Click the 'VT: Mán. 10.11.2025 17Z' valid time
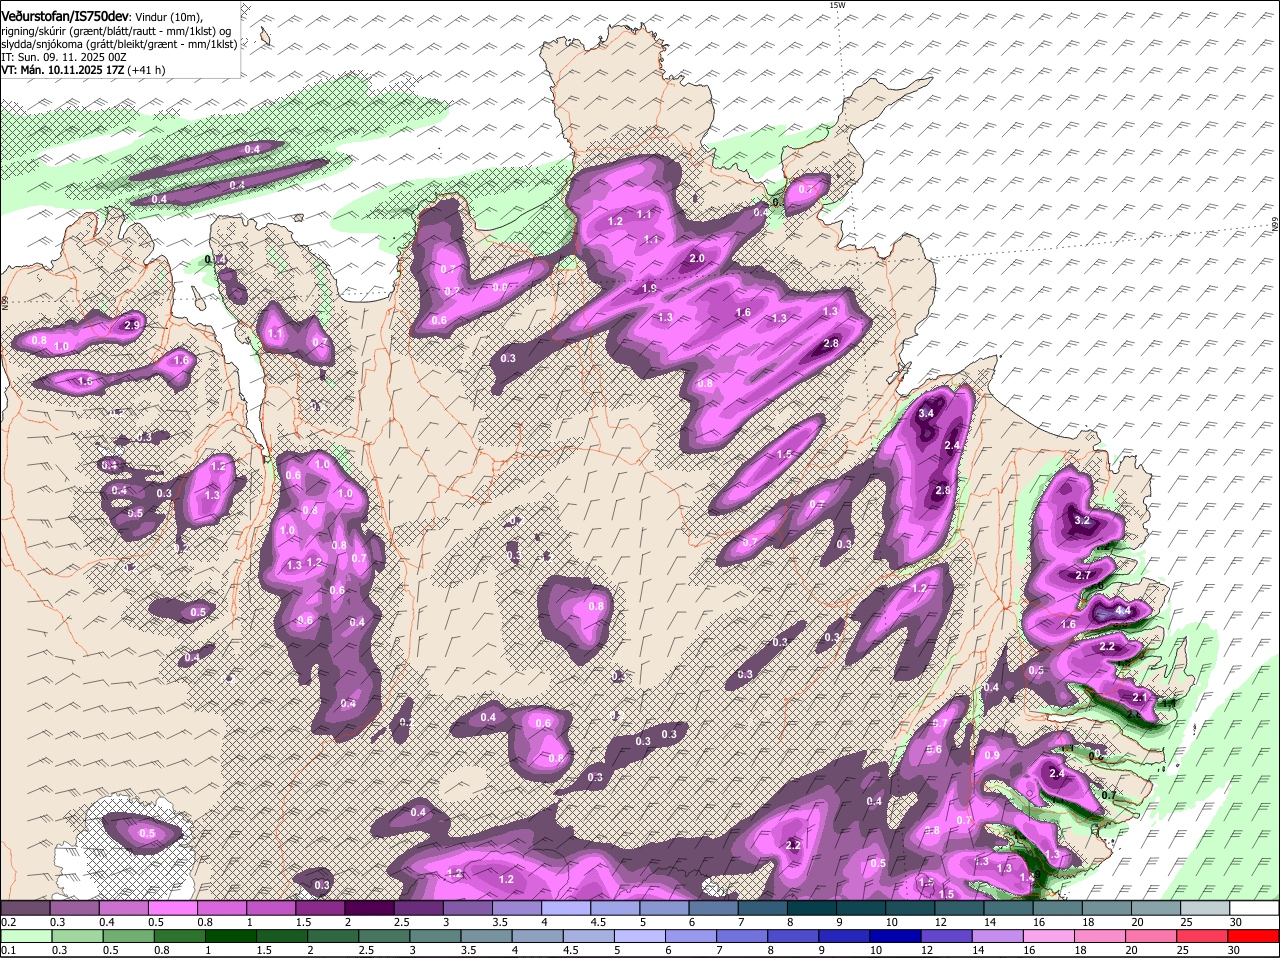Viewport: 1280px width, 958px height. pos(62,70)
